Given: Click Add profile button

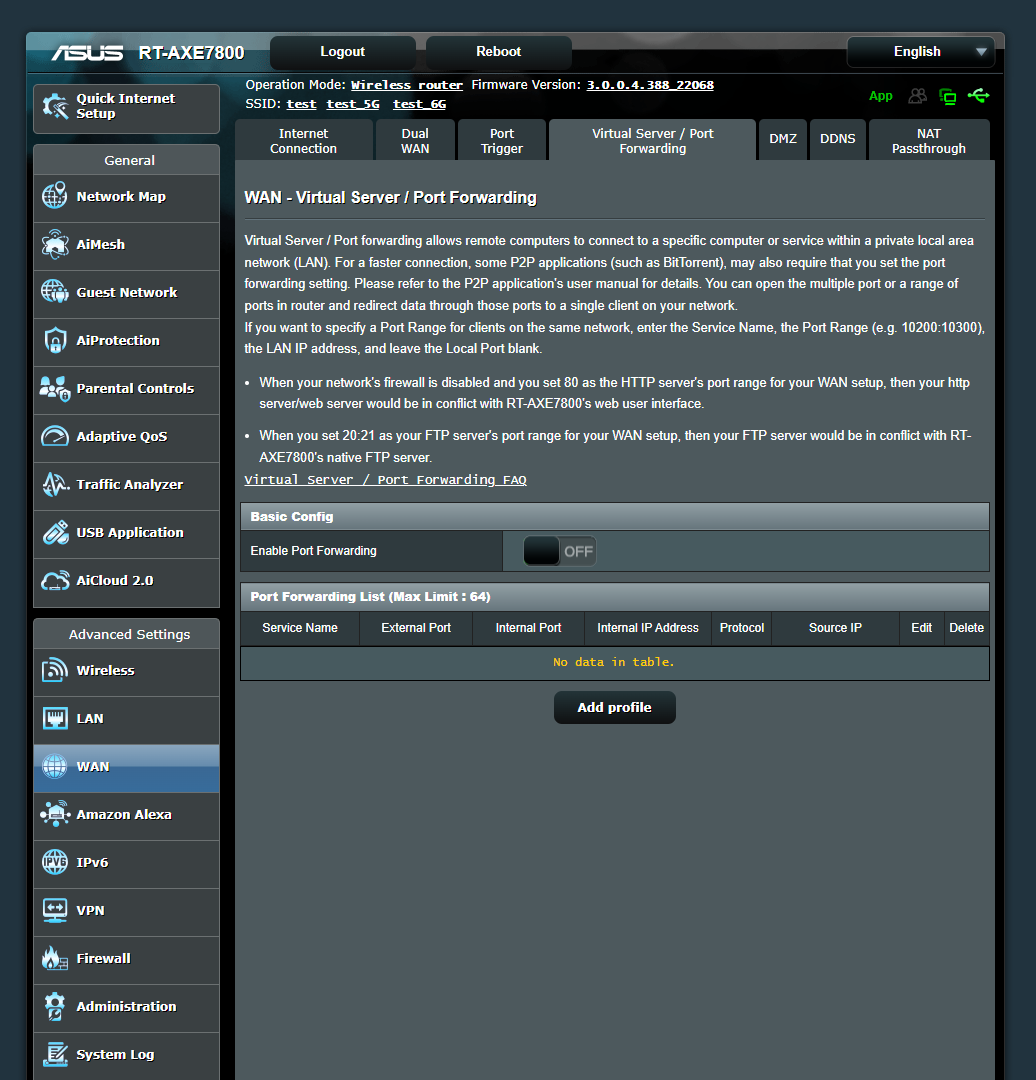Looking at the screenshot, I should point(614,707).
